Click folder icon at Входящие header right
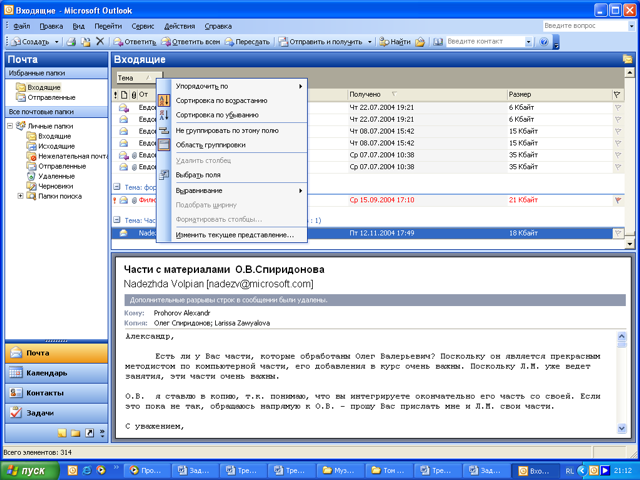 pyautogui.click(x=627, y=59)
